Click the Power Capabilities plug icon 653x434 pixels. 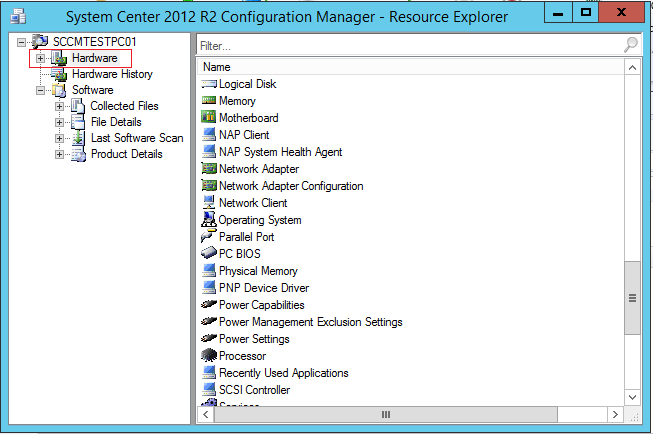coord(209,304)
